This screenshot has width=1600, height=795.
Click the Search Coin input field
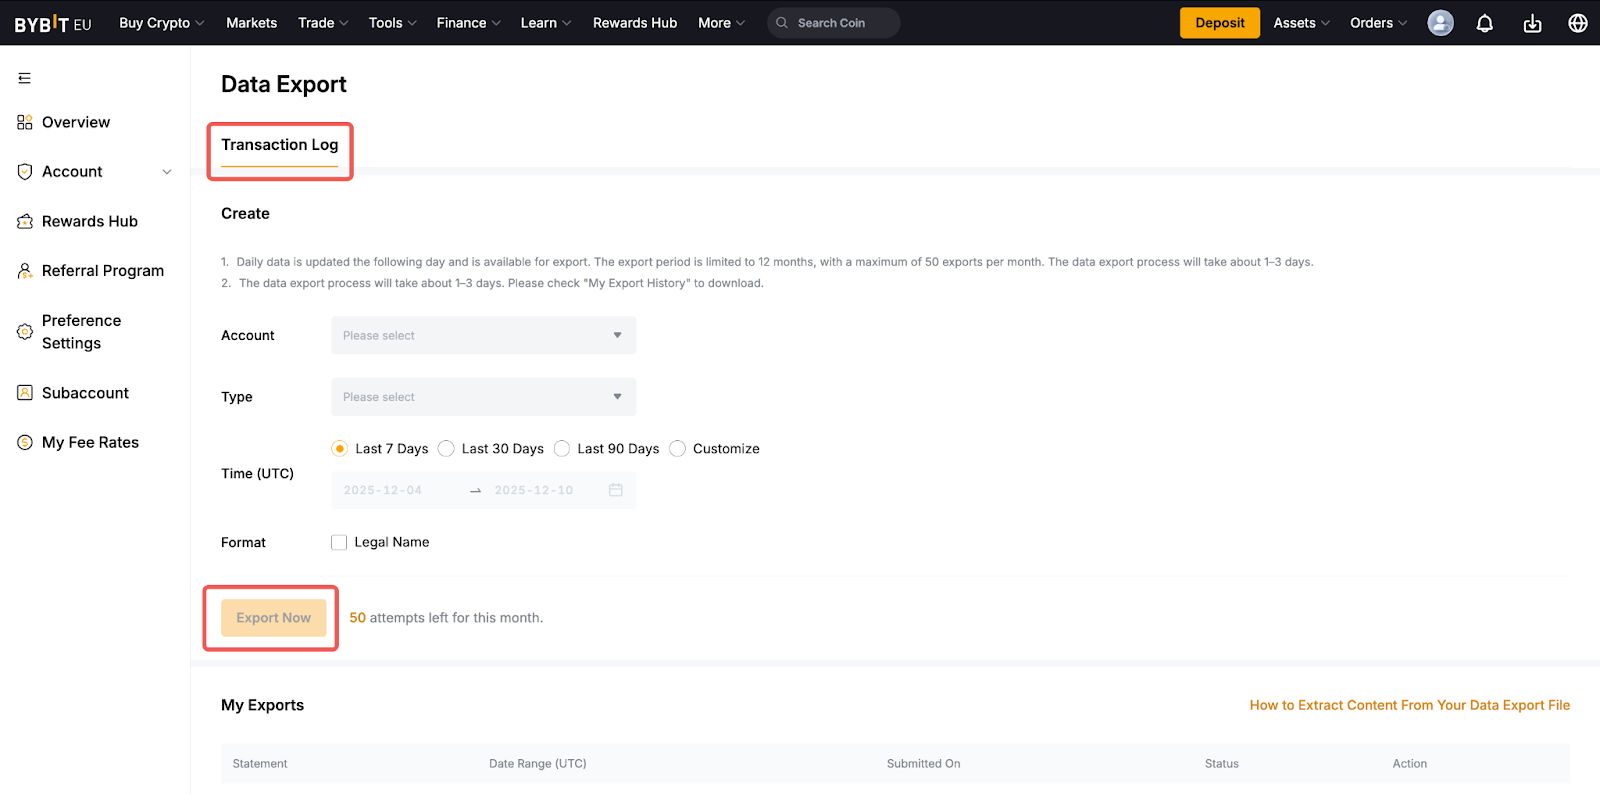pos(842,23)
